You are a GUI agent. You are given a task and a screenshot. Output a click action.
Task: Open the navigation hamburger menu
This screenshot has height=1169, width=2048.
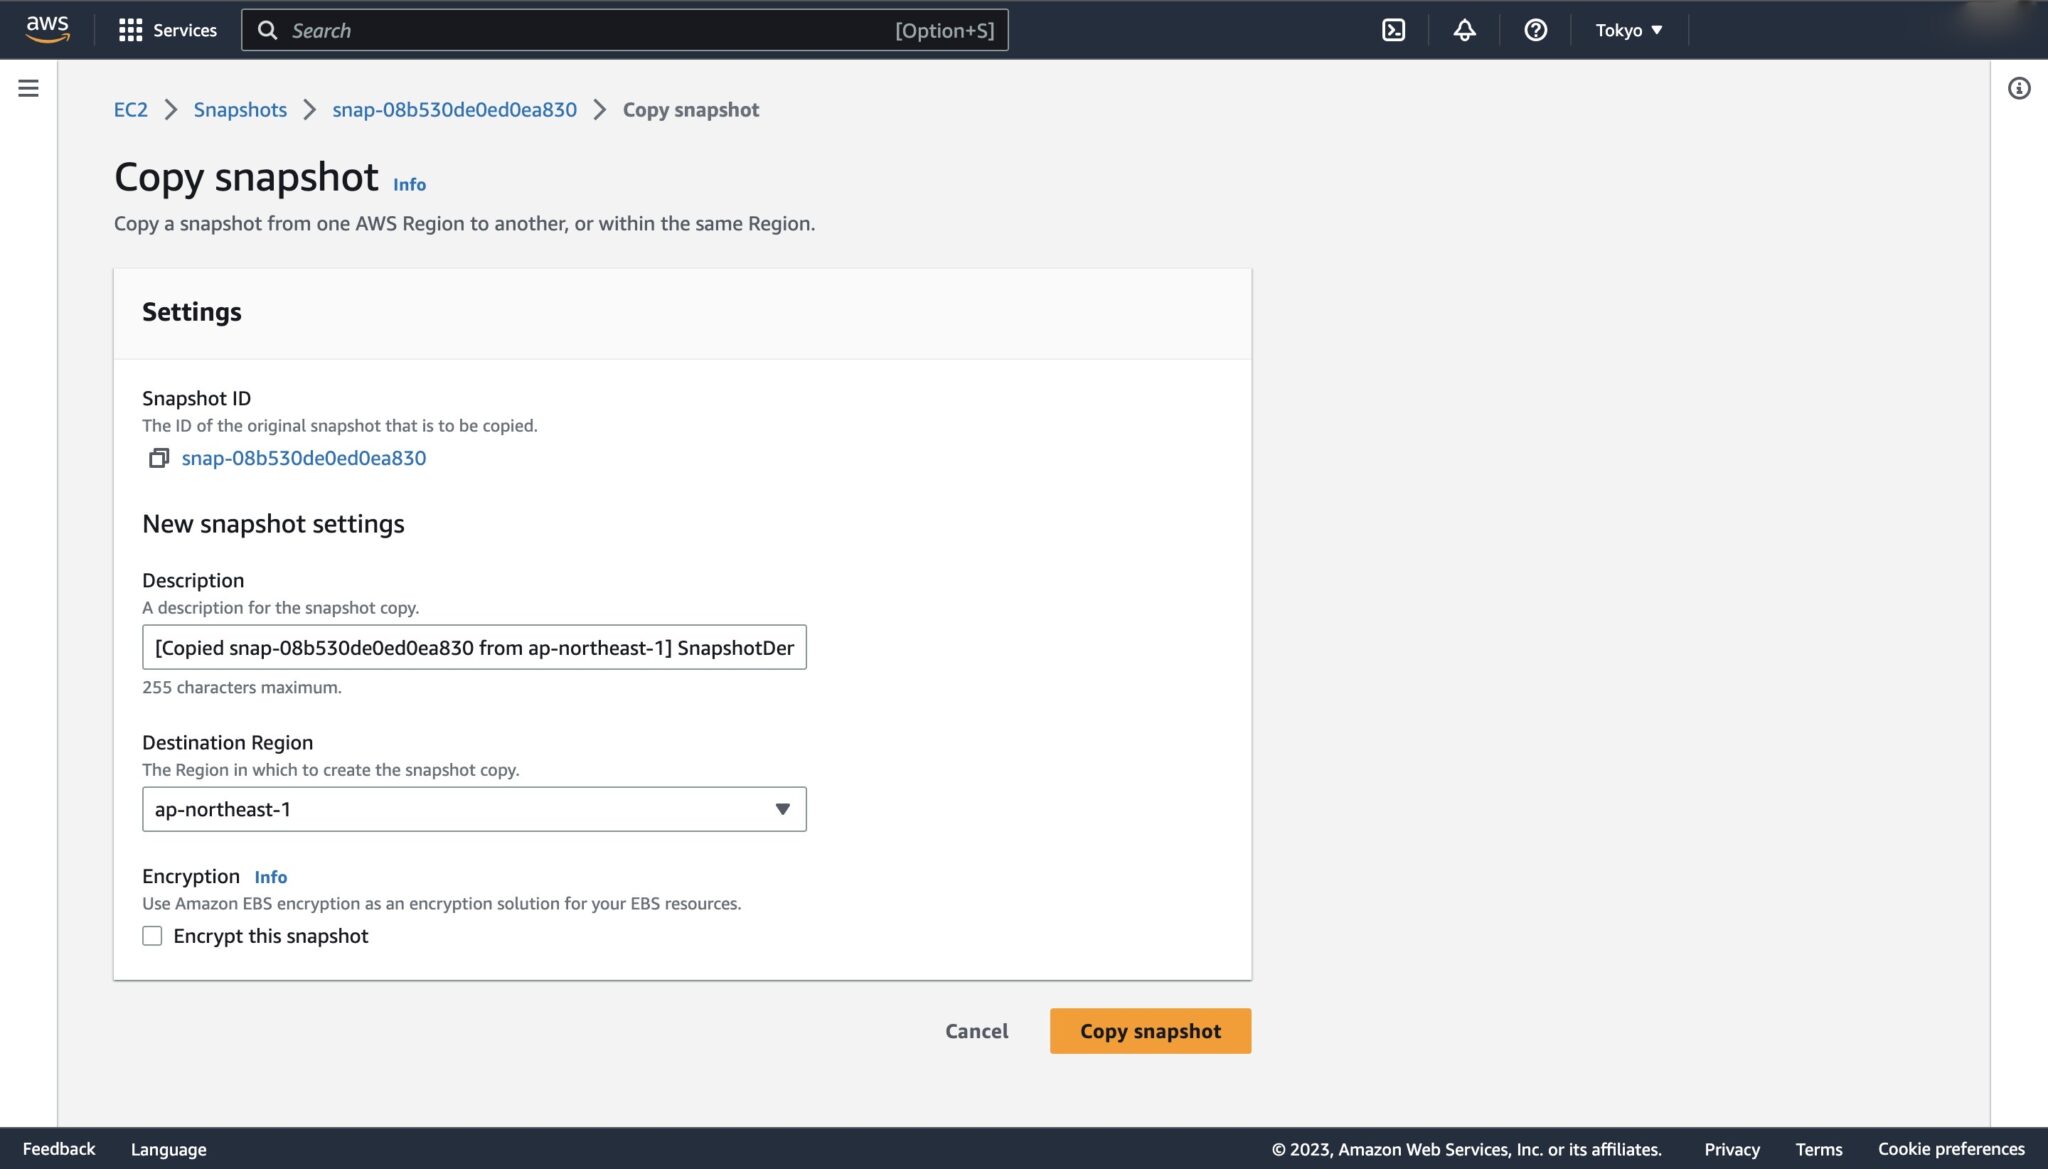[x=27, y=88]
